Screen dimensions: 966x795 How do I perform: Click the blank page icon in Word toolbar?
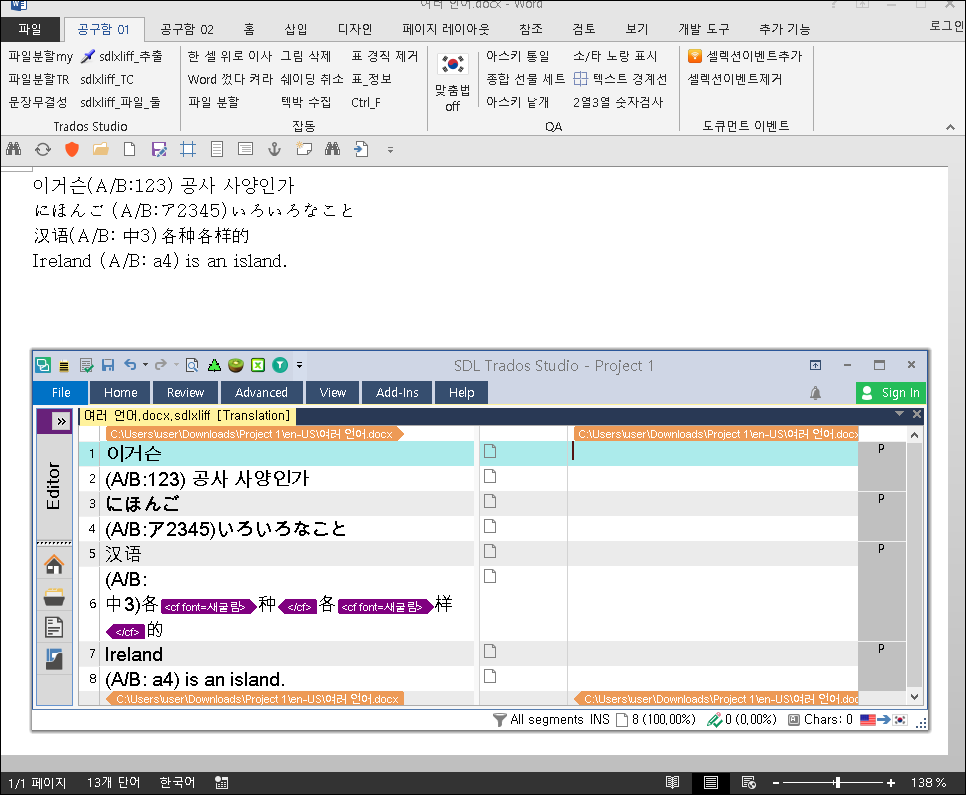[129, 149]
